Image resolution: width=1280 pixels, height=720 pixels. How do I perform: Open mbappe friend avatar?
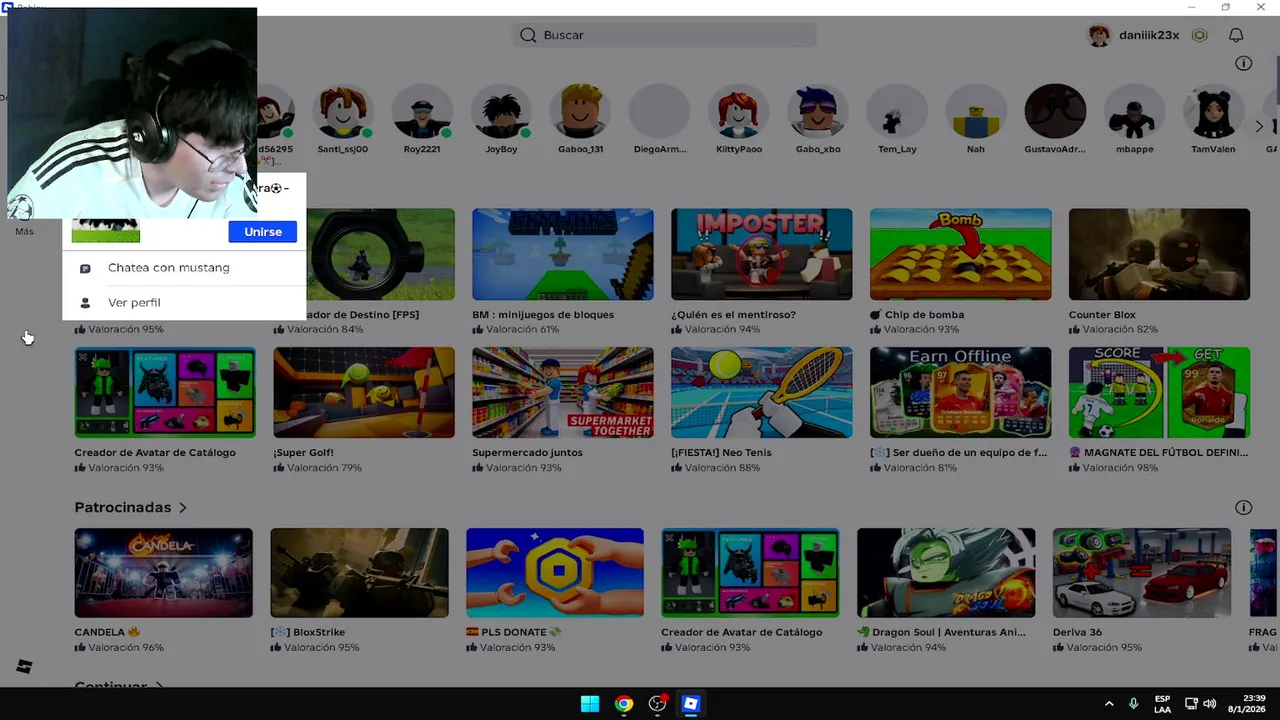[1134, 111]
